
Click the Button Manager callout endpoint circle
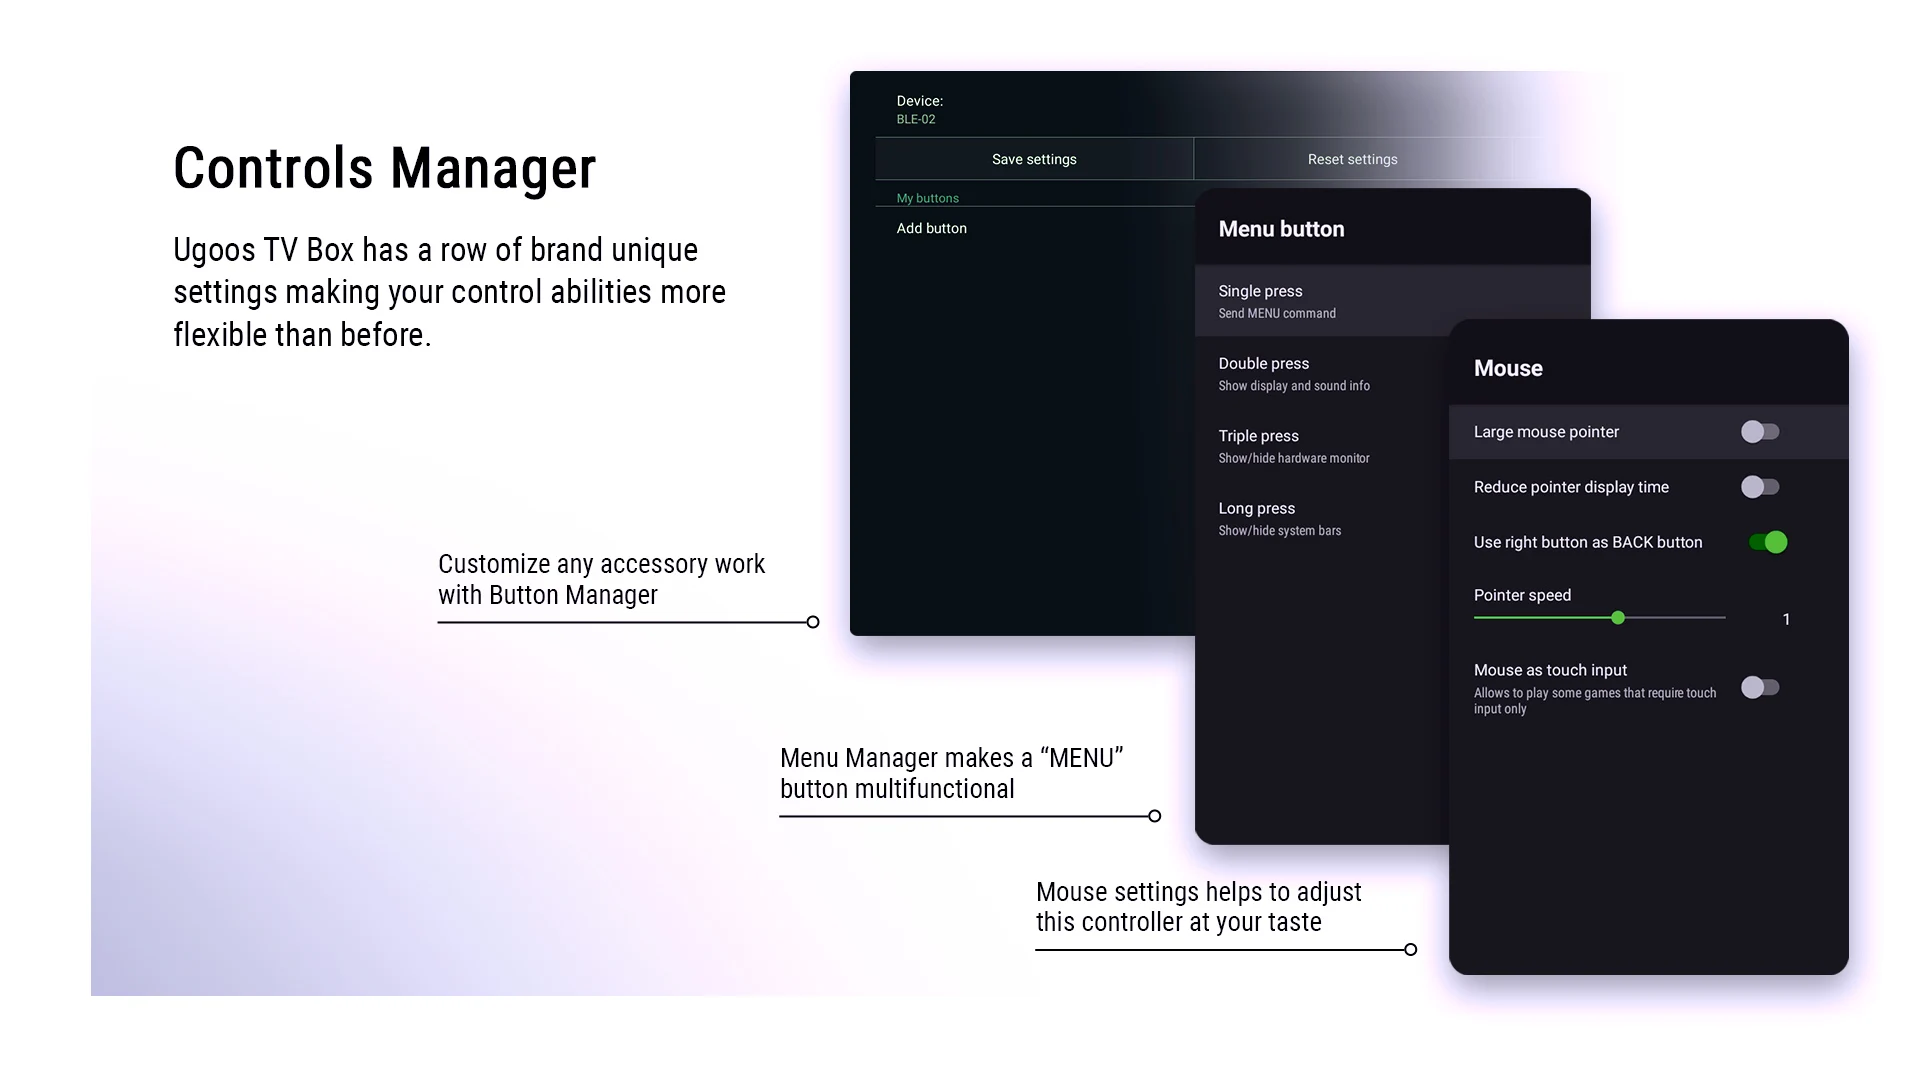click(x=813, y=622)
